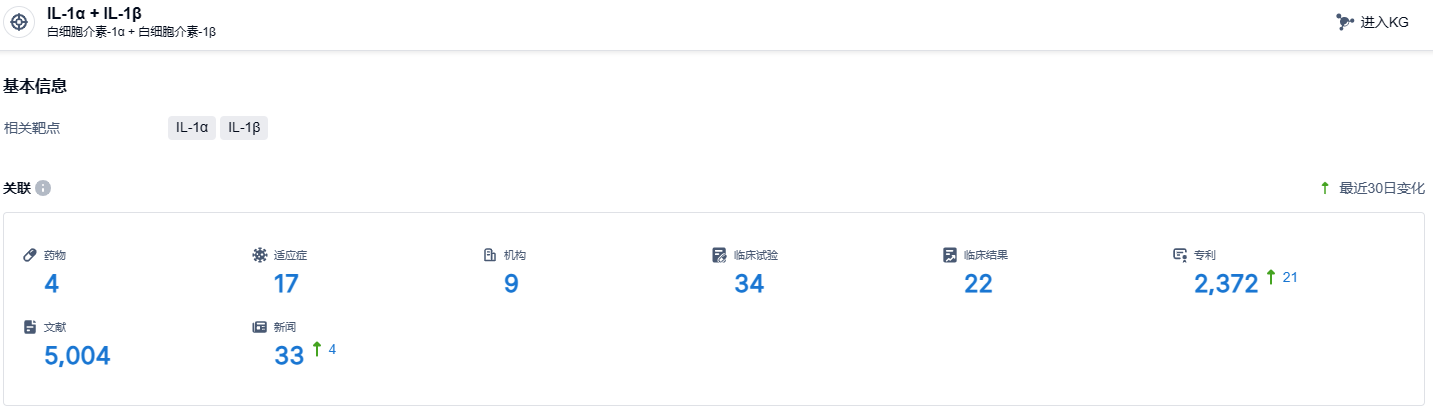The height and width of the screenshot is (413, 1433).
Task: Click the 最近30日变化 legend label
Action: [1382, 188]
